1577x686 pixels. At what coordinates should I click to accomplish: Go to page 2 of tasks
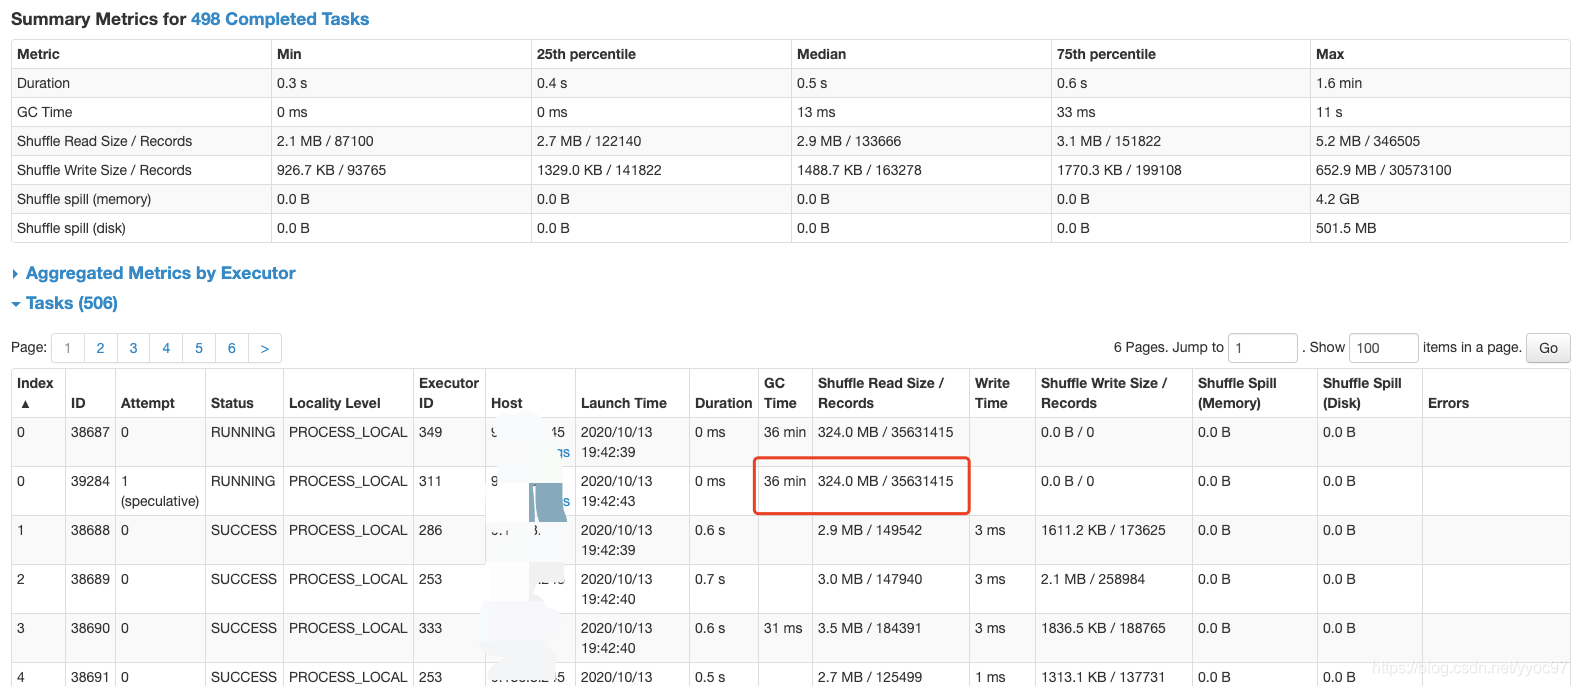pyautogui.click(x=100, y=348)
